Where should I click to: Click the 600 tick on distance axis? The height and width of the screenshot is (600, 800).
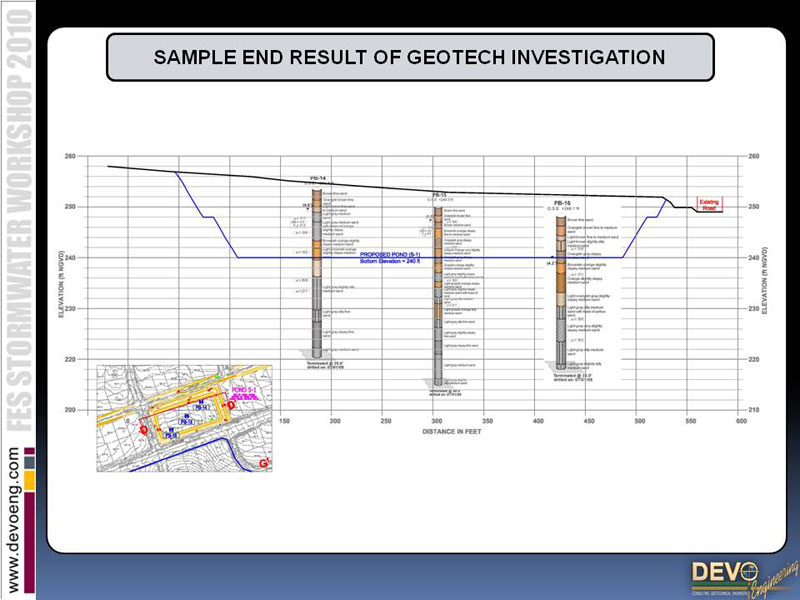(x=741, y=422)
